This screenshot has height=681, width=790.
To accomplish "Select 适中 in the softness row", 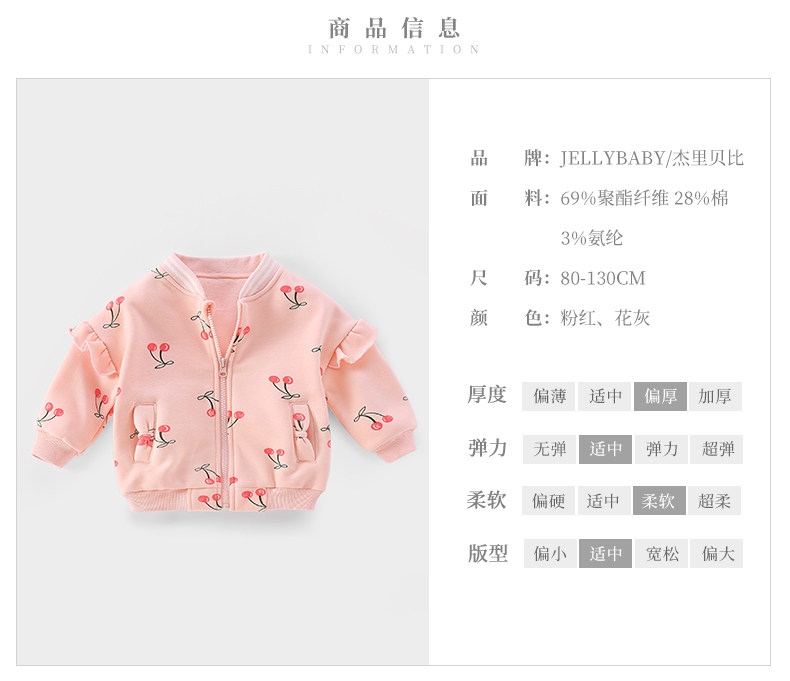I will pos(604,501).
